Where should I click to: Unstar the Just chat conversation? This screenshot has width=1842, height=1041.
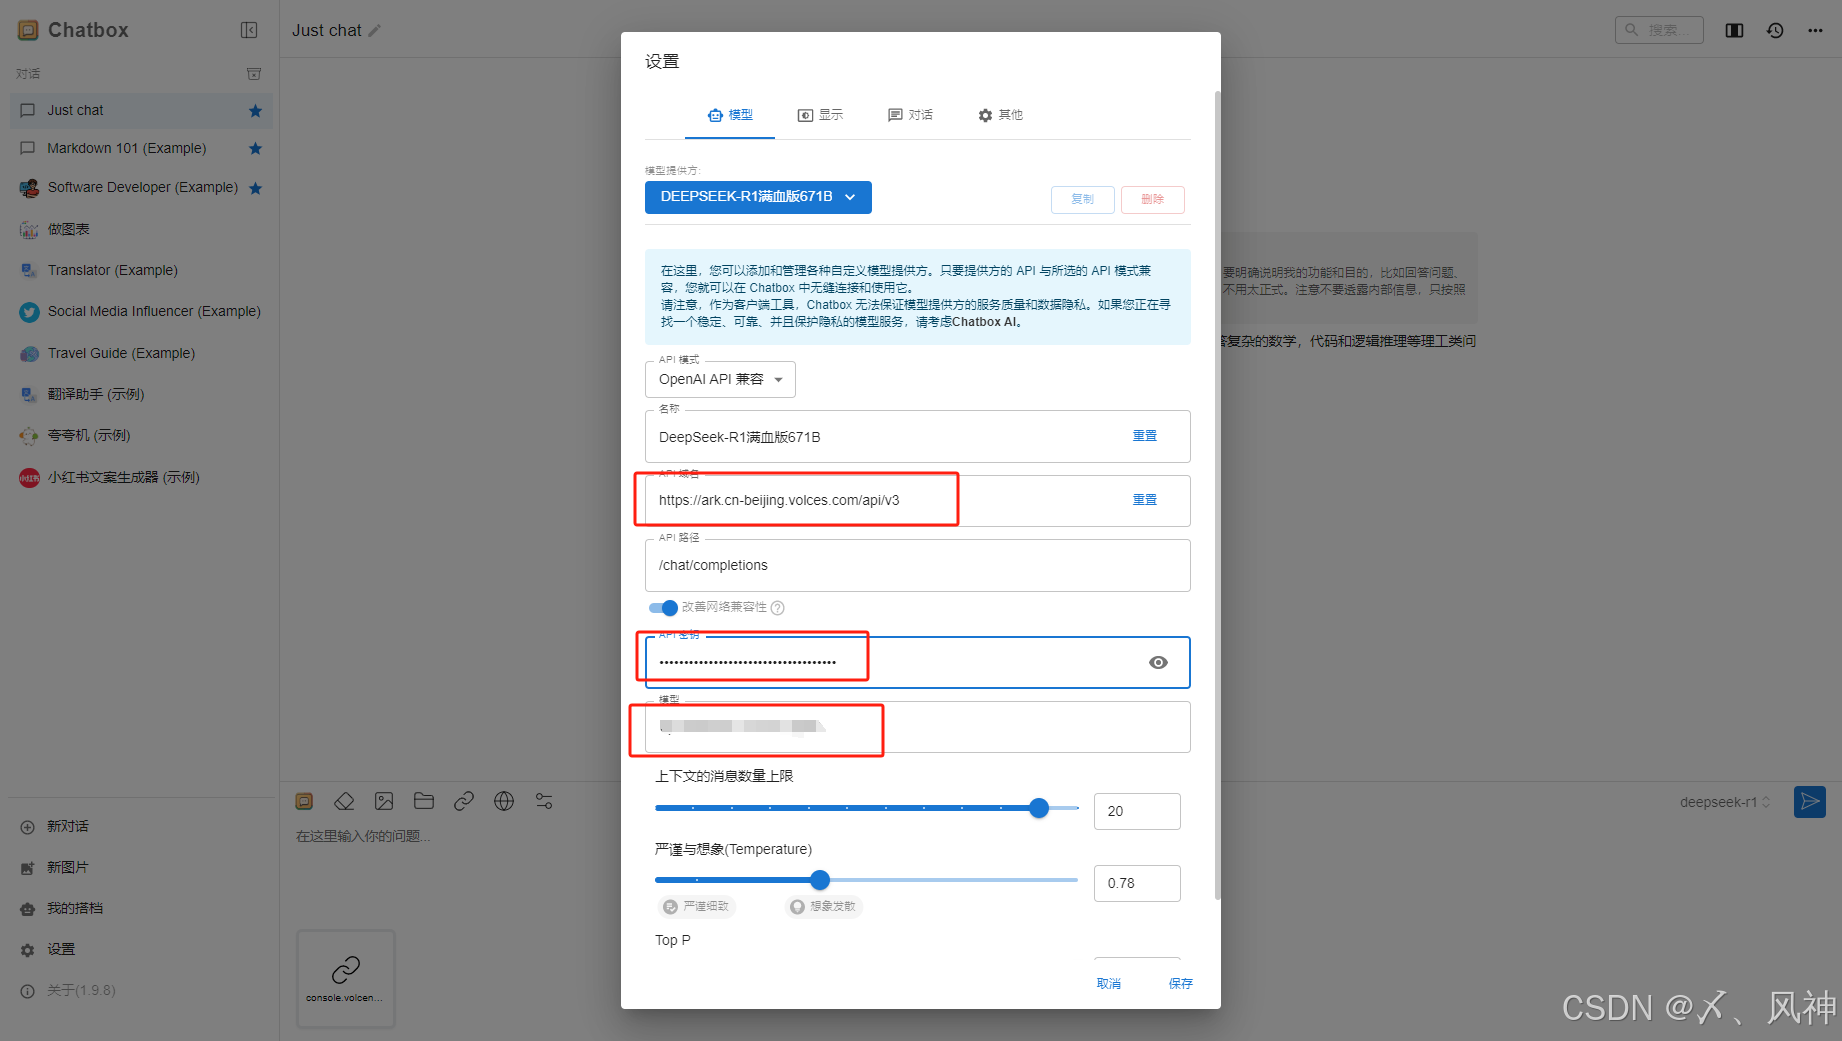[x=255, y=111]
